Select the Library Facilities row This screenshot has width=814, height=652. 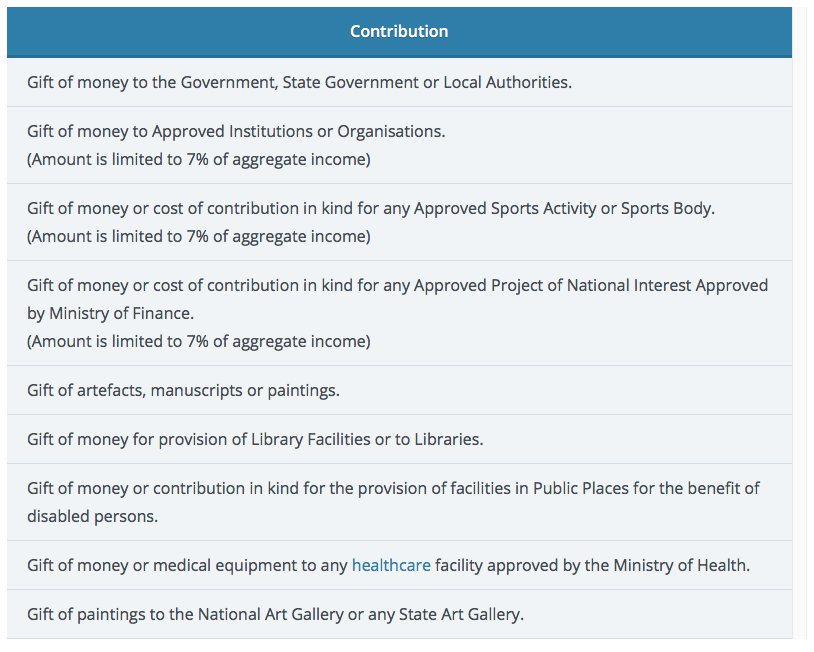click(x=255, y=440)
